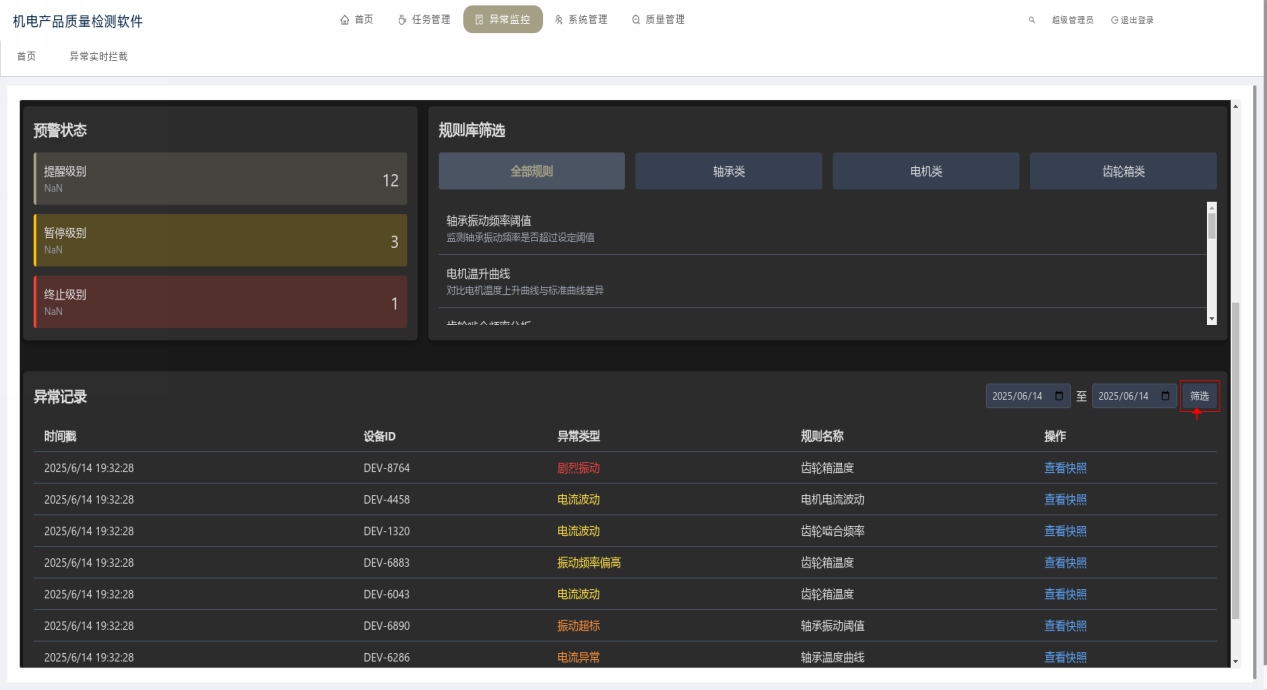Click the 终止级别 alert status card

[220, 302]
